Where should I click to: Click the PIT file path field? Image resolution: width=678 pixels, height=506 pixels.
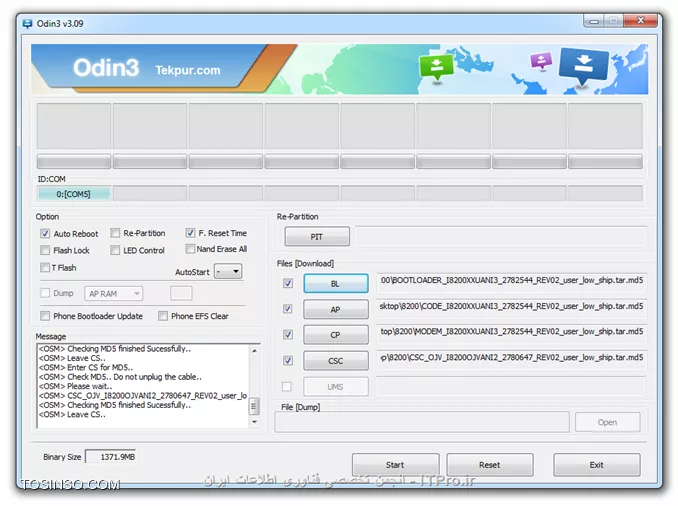[502, 236]
